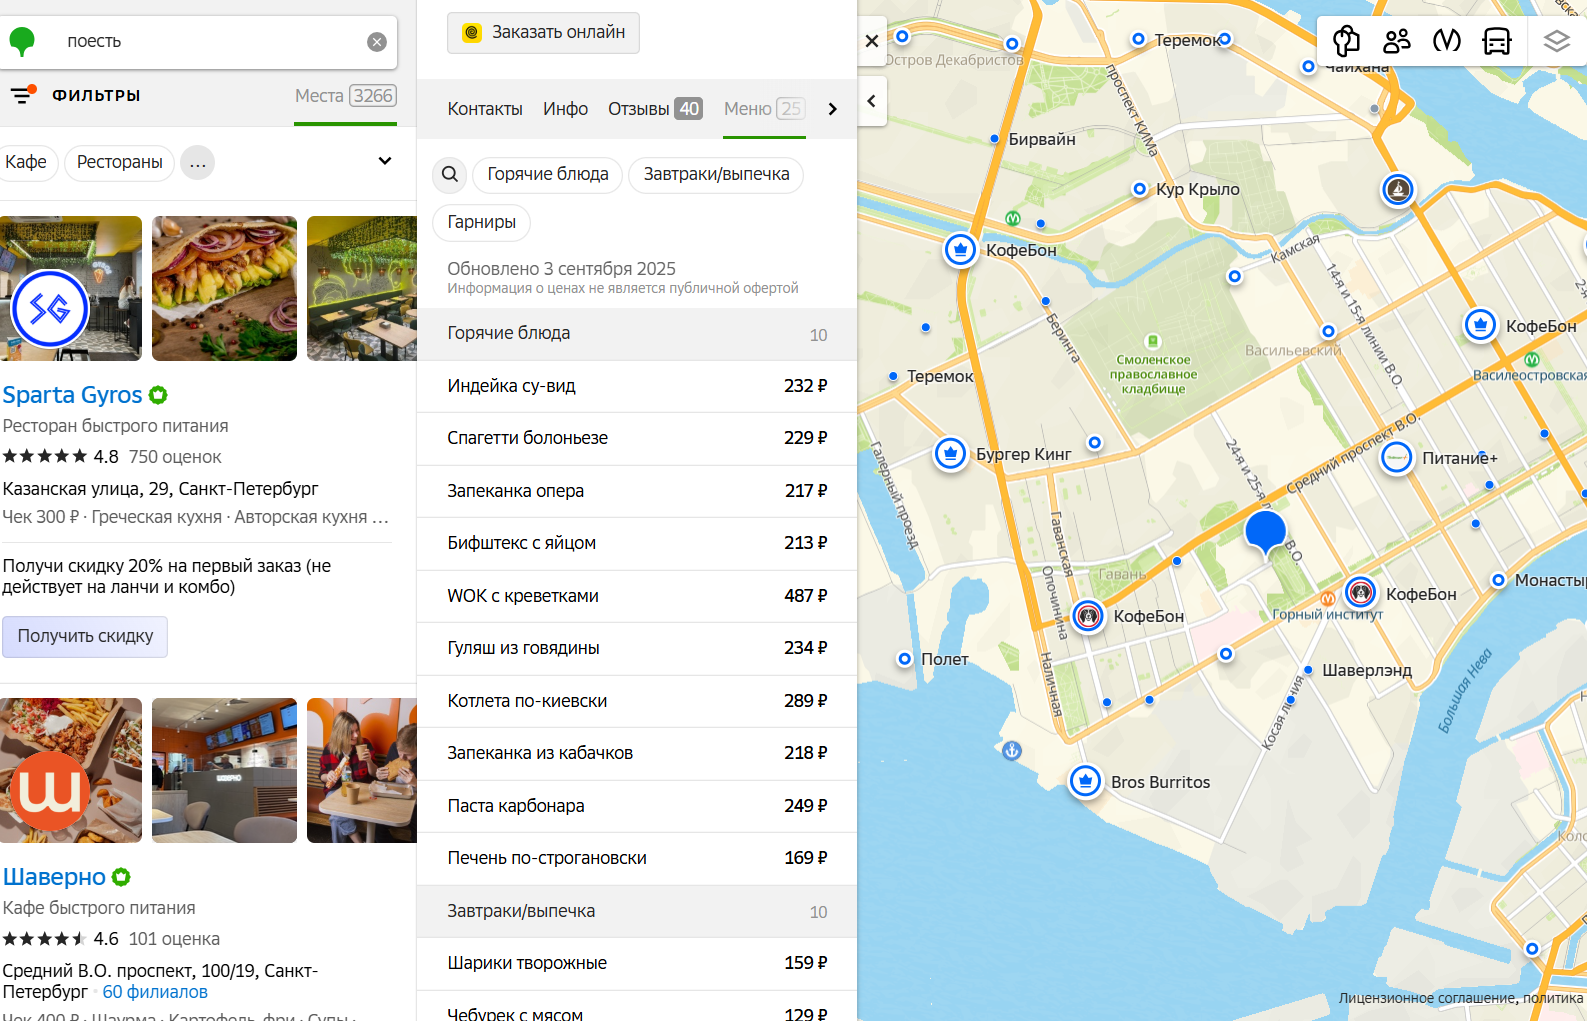The image size is (1587, 1021).
Task: Open the people/community map layer icon
Action: pyautogui.click(x=1397, y=41)
